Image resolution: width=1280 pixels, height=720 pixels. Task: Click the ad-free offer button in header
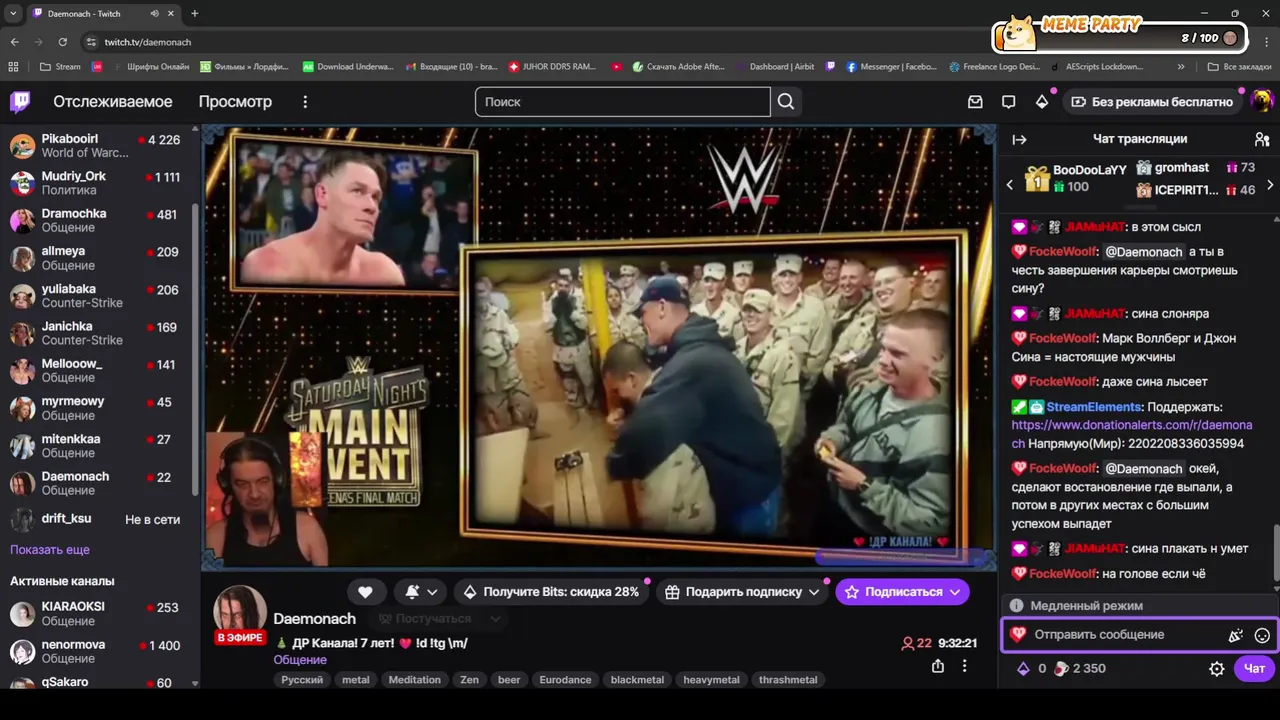coord(1152,102)
